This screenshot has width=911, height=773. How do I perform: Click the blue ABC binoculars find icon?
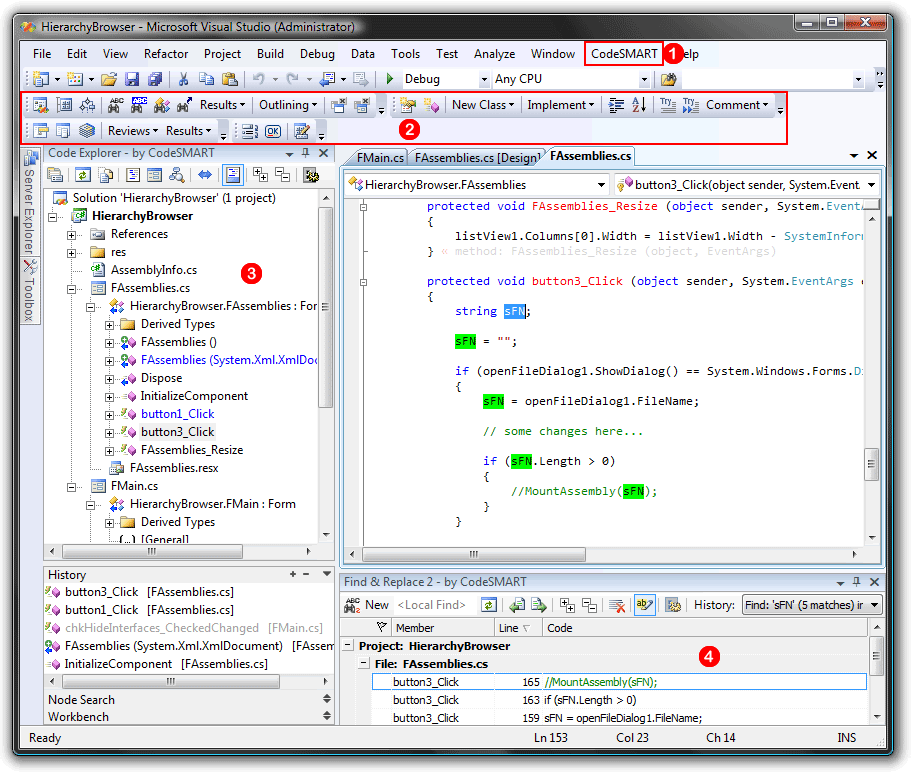click(139, 105)
